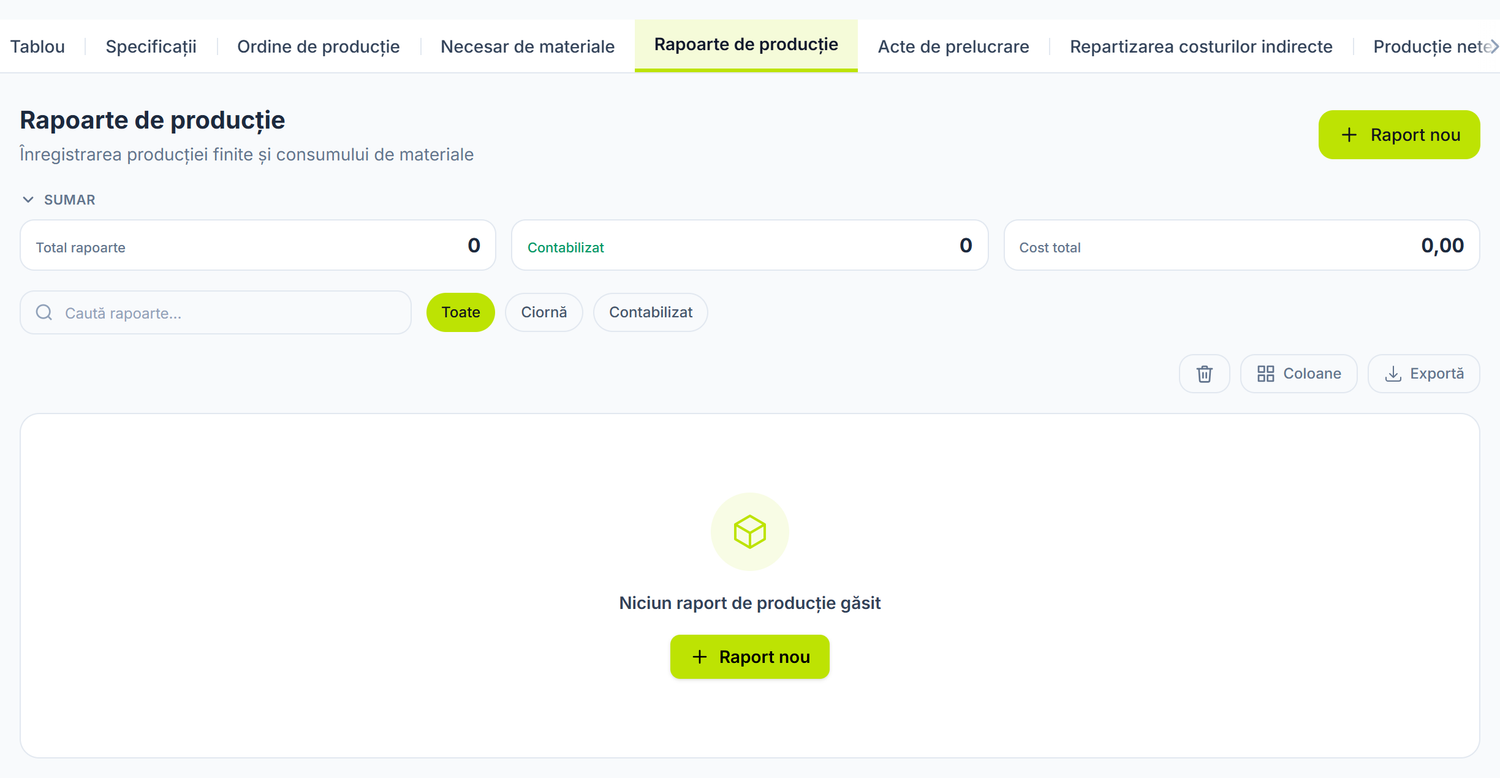
Task: Click the Cost total summary card
Action: coord(1242,245)
